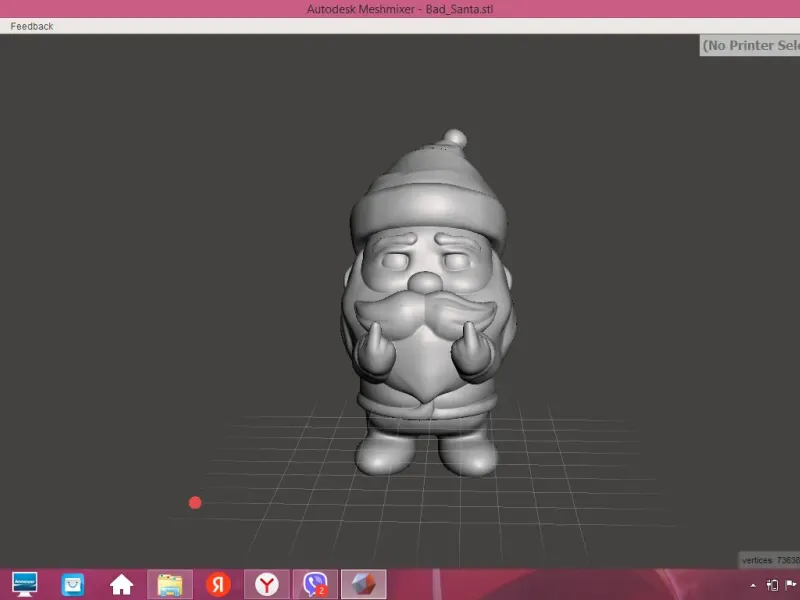
Task: Open Action Center flag icon in tray
Action: (x=791, y=585)
